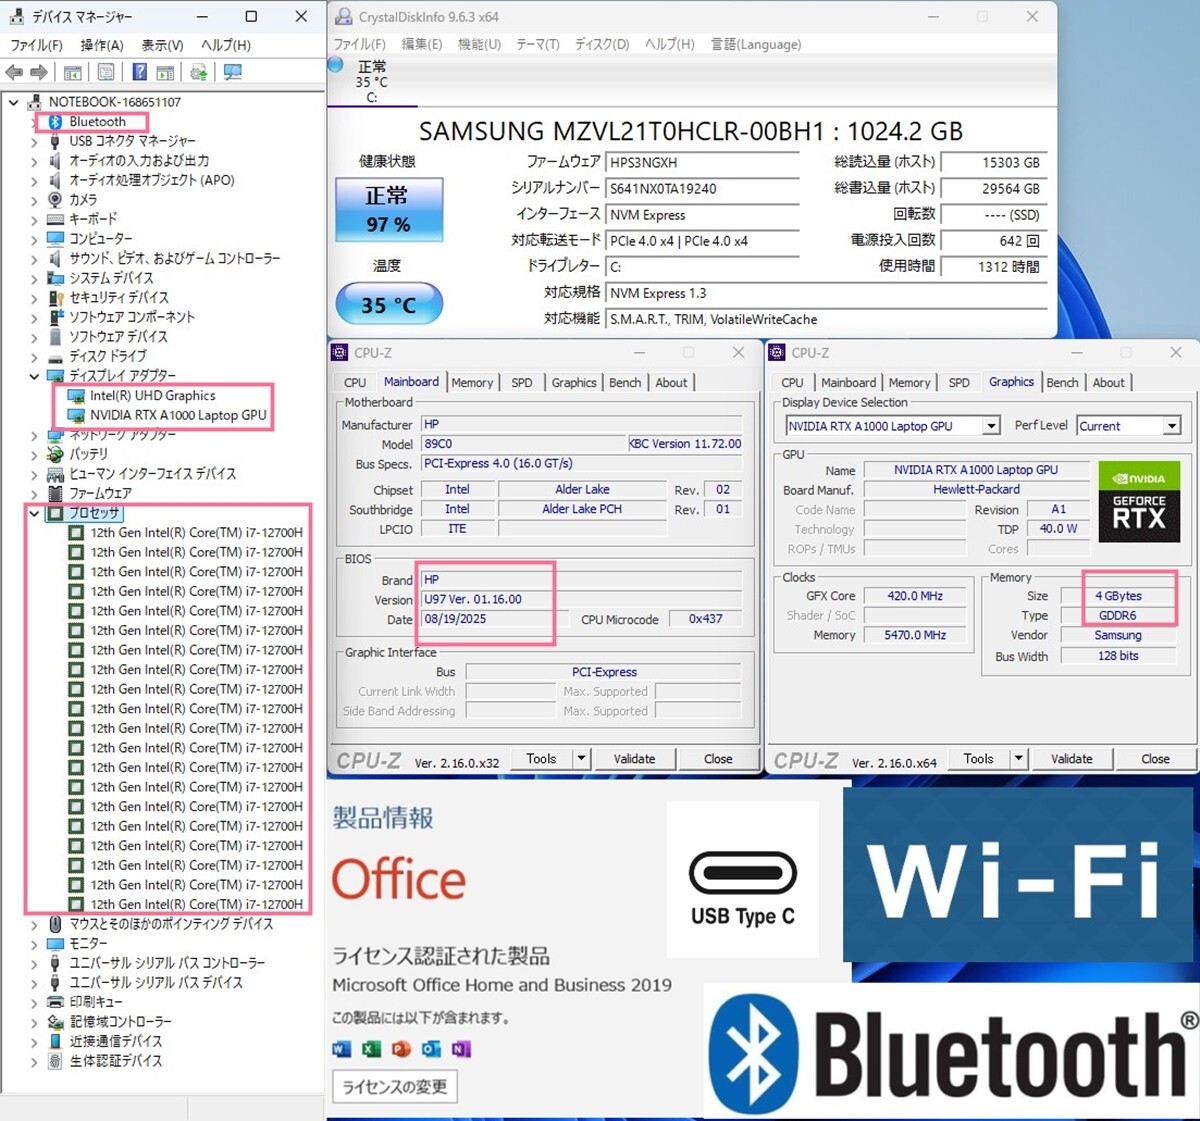Click the Excel icon under Office products
The width and height of the screenshot is (1200, 1121).
coord(371,1049)
